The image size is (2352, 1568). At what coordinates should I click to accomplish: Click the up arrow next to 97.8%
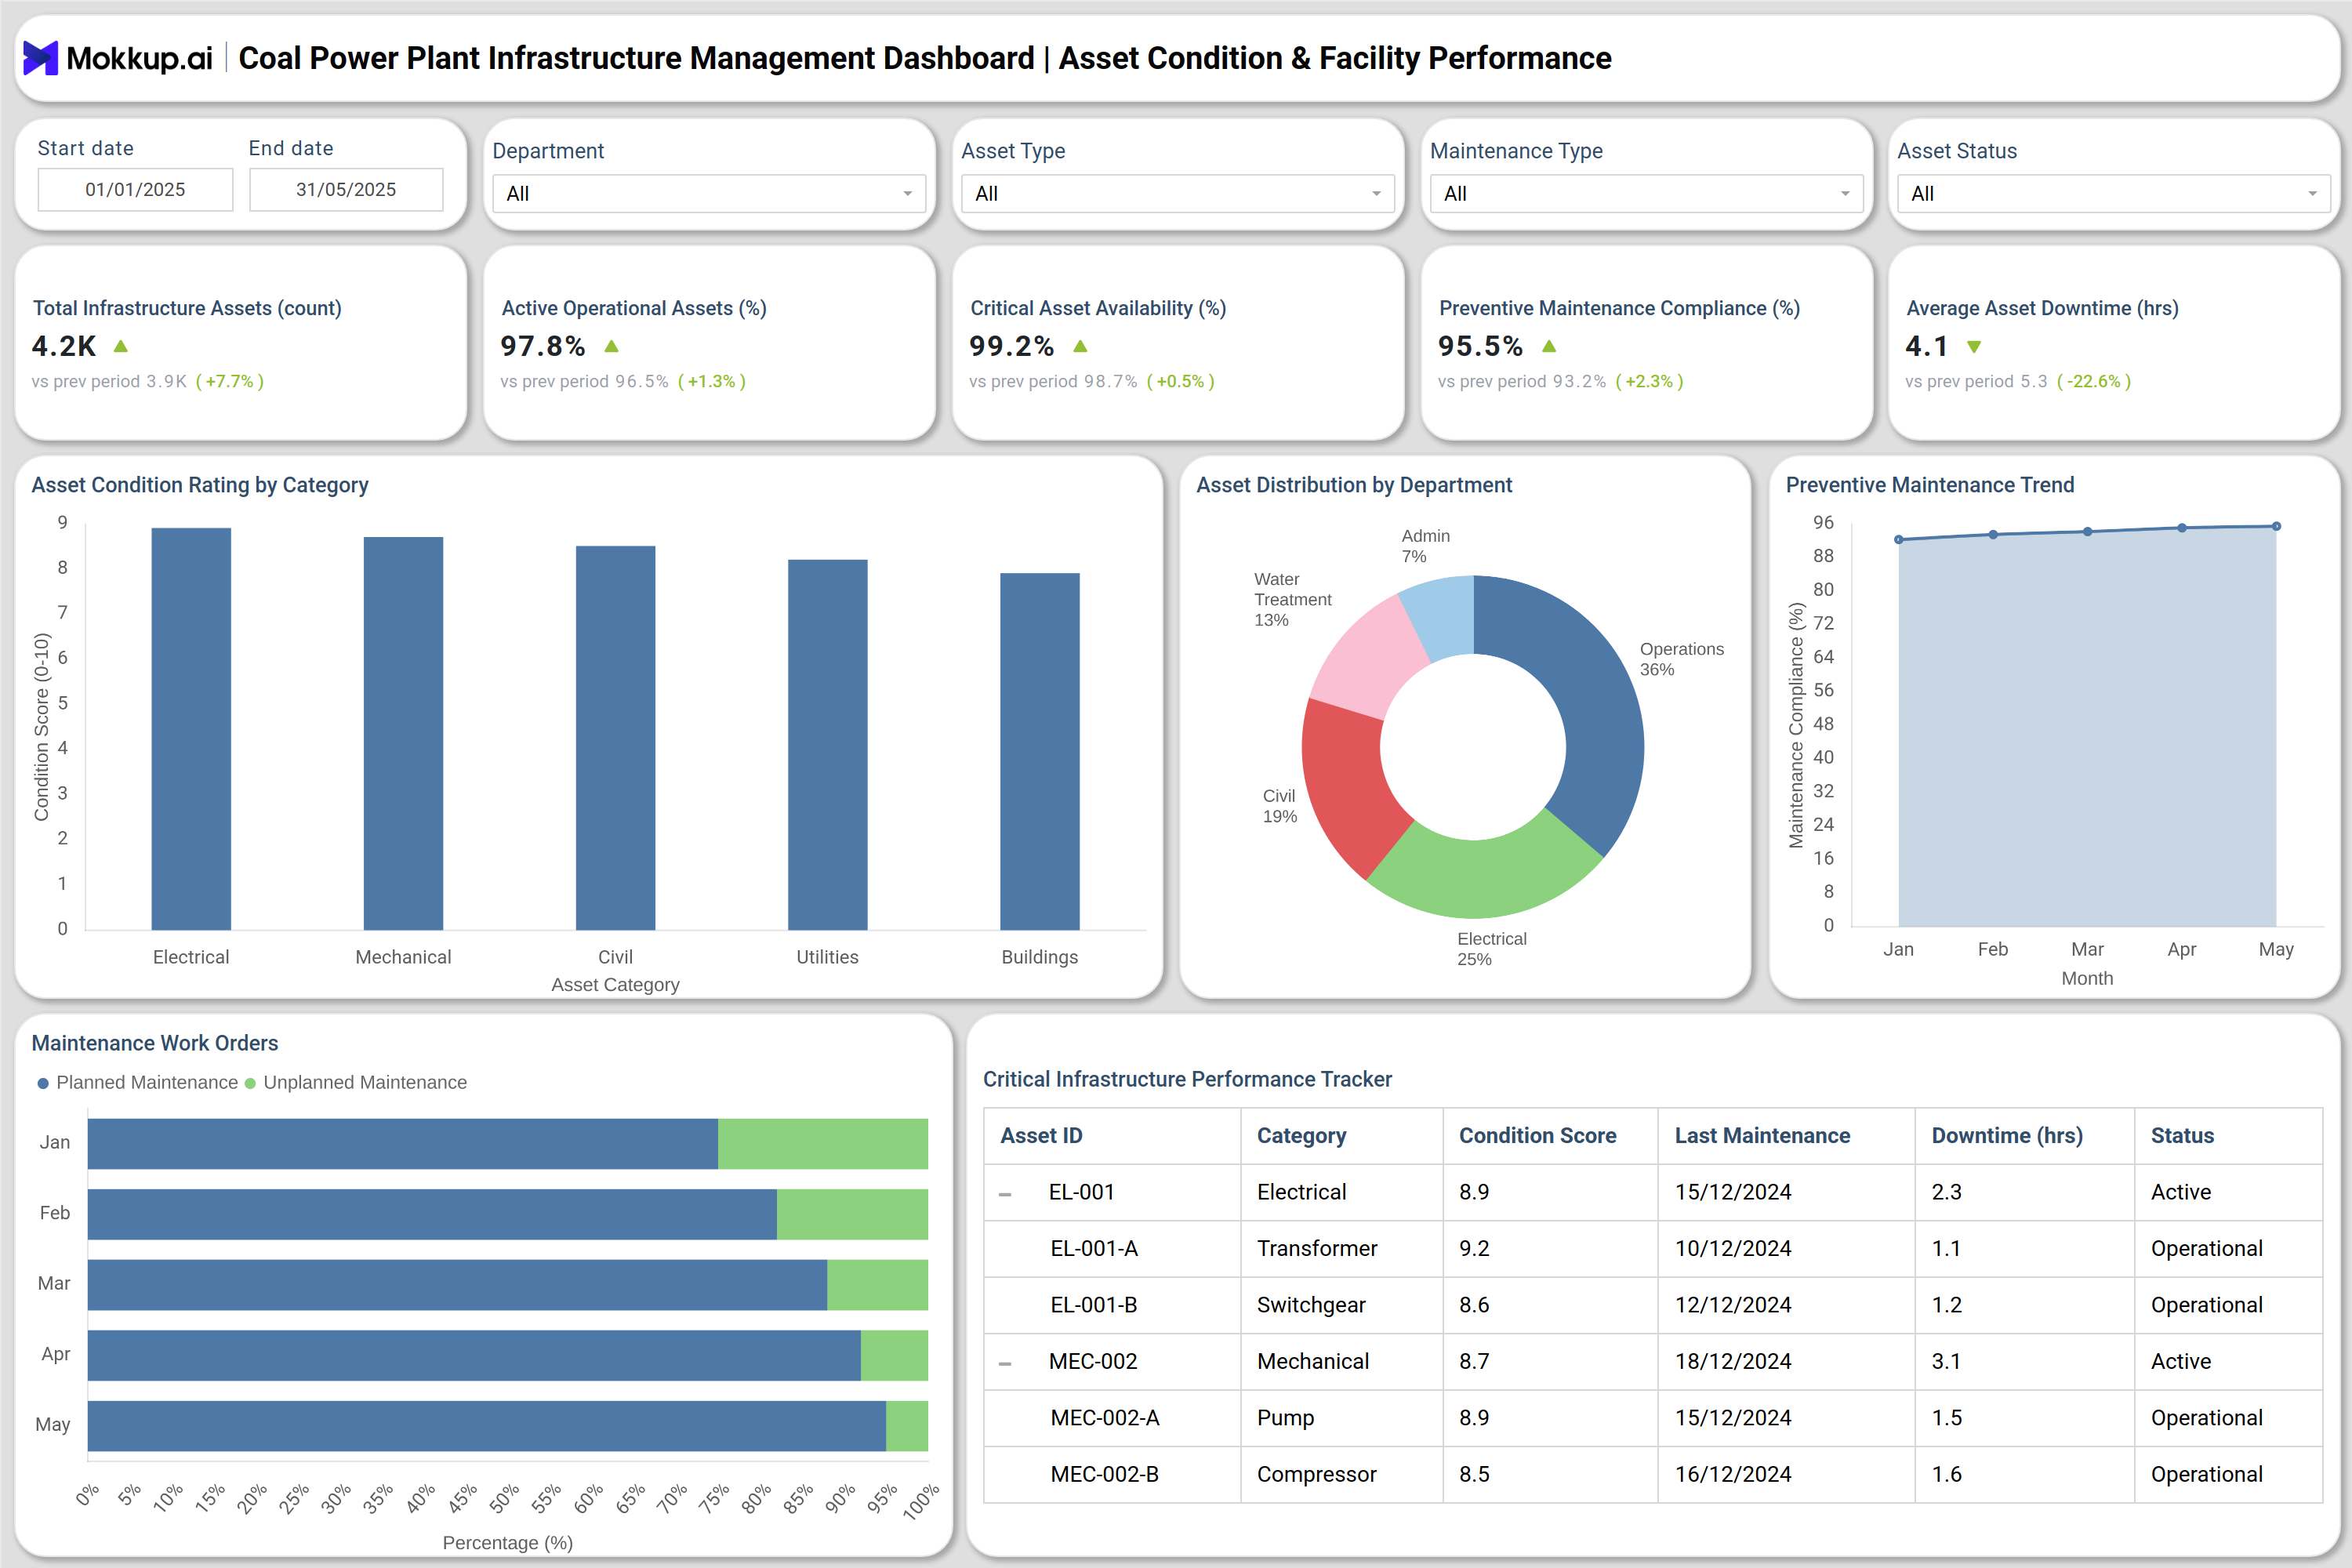[612, 346]
